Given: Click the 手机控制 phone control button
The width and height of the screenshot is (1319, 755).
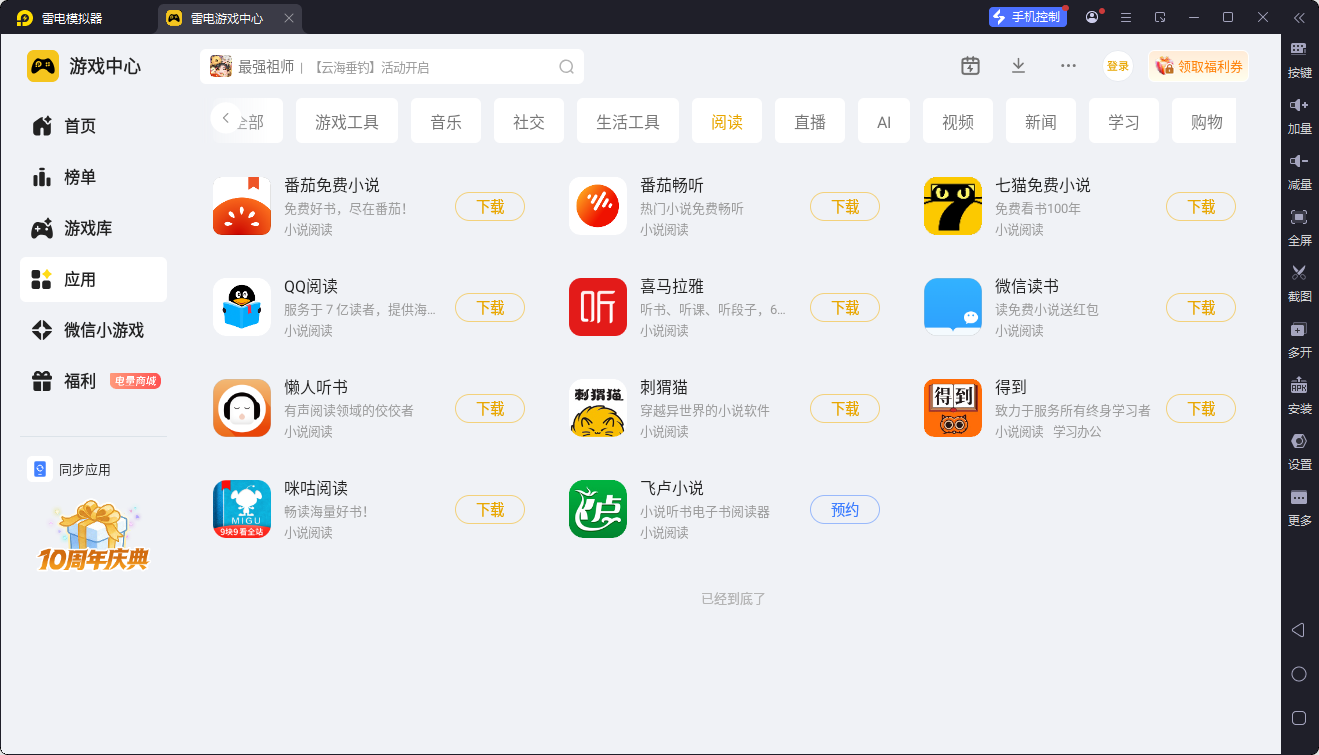Looking at the screenshot, I should tap(1028, 17).
